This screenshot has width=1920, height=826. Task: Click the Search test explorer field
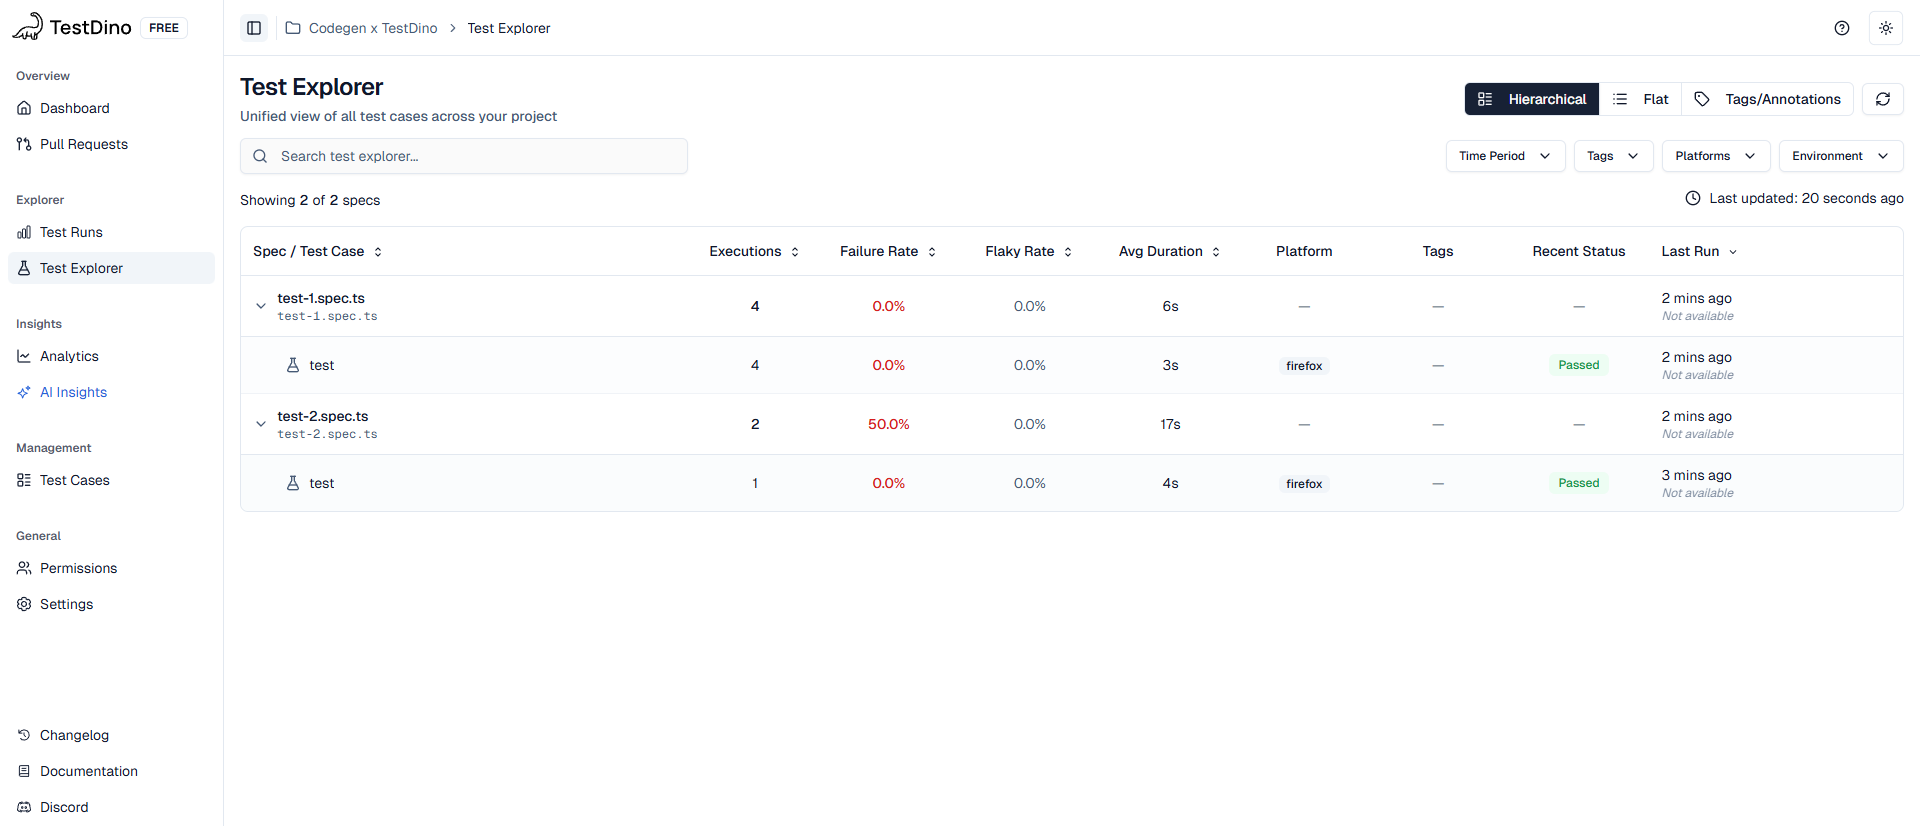coord(464,156)
